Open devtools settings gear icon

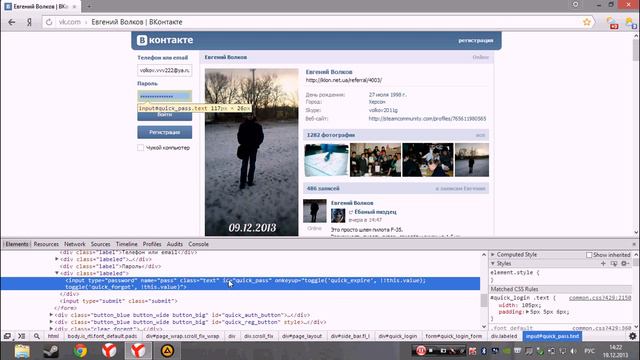(633, 336)
